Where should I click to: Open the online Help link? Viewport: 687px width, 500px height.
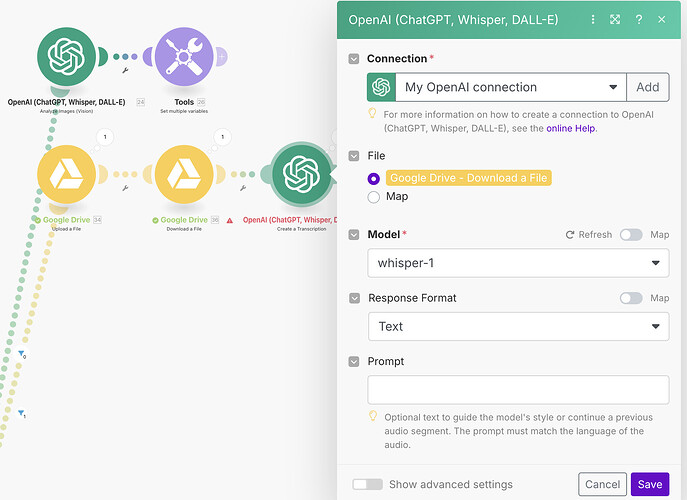point(572,128)
